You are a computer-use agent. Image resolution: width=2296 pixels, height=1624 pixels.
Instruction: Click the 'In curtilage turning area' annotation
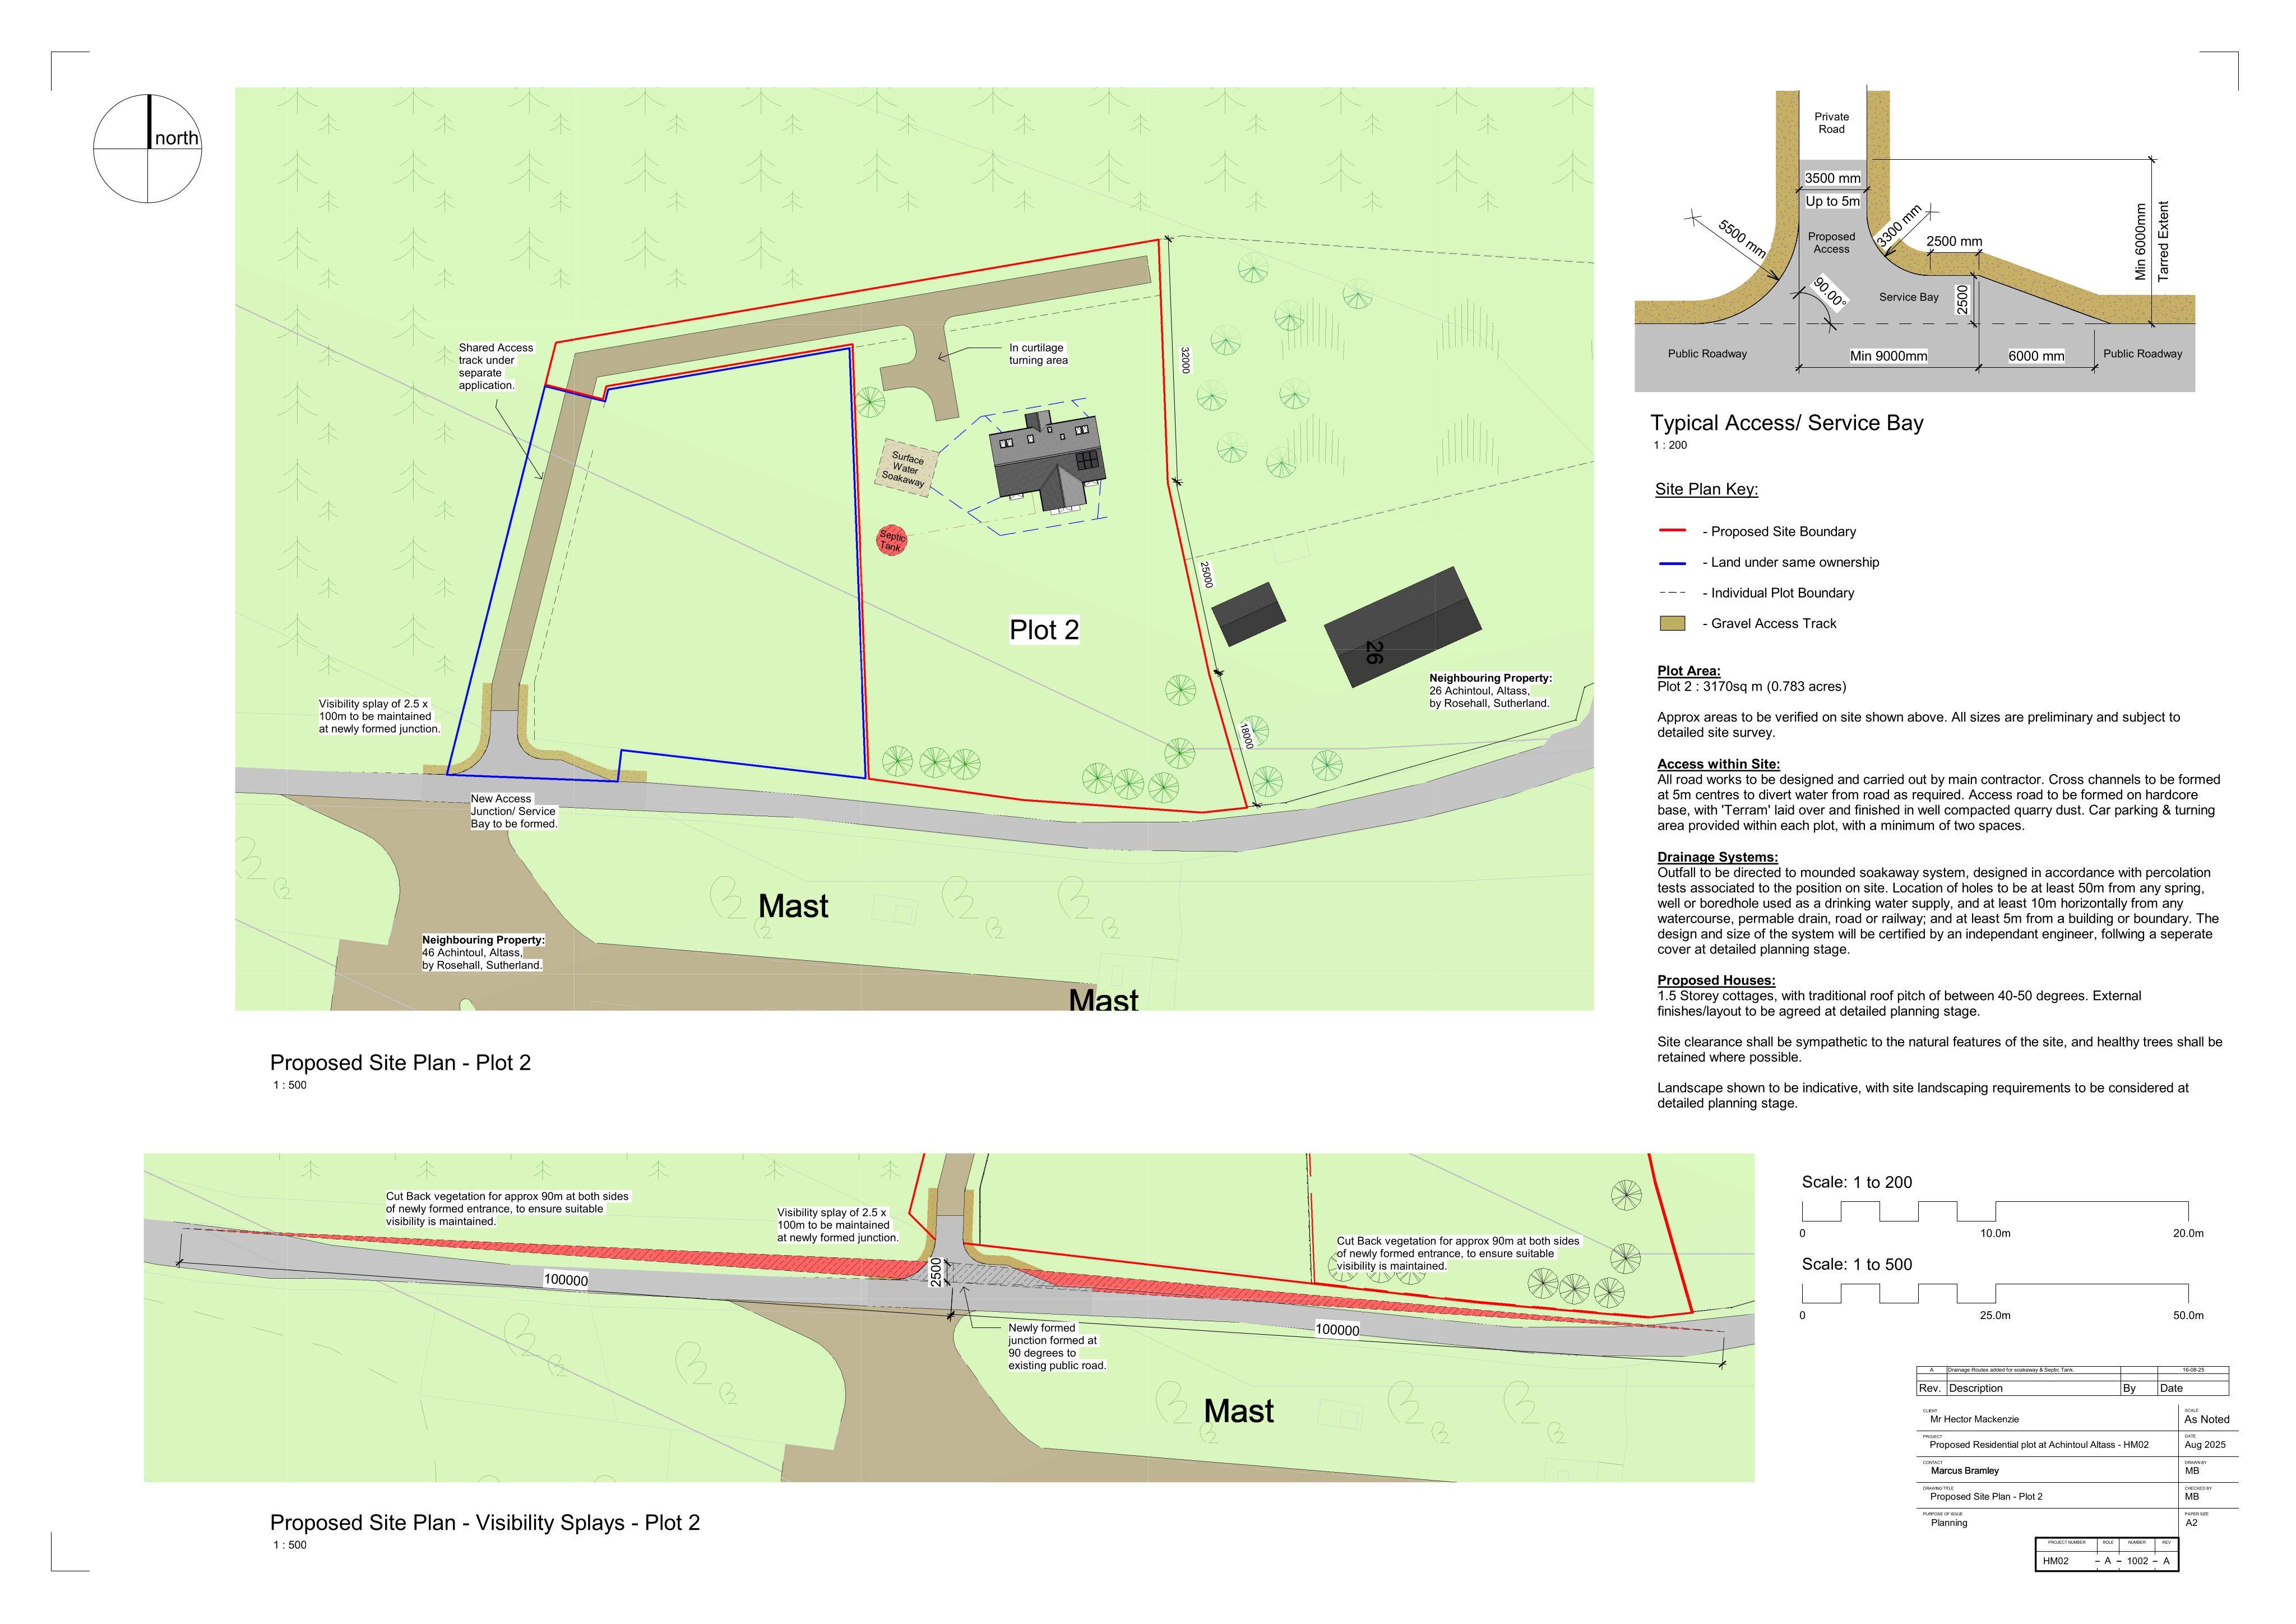point(1038,354)
